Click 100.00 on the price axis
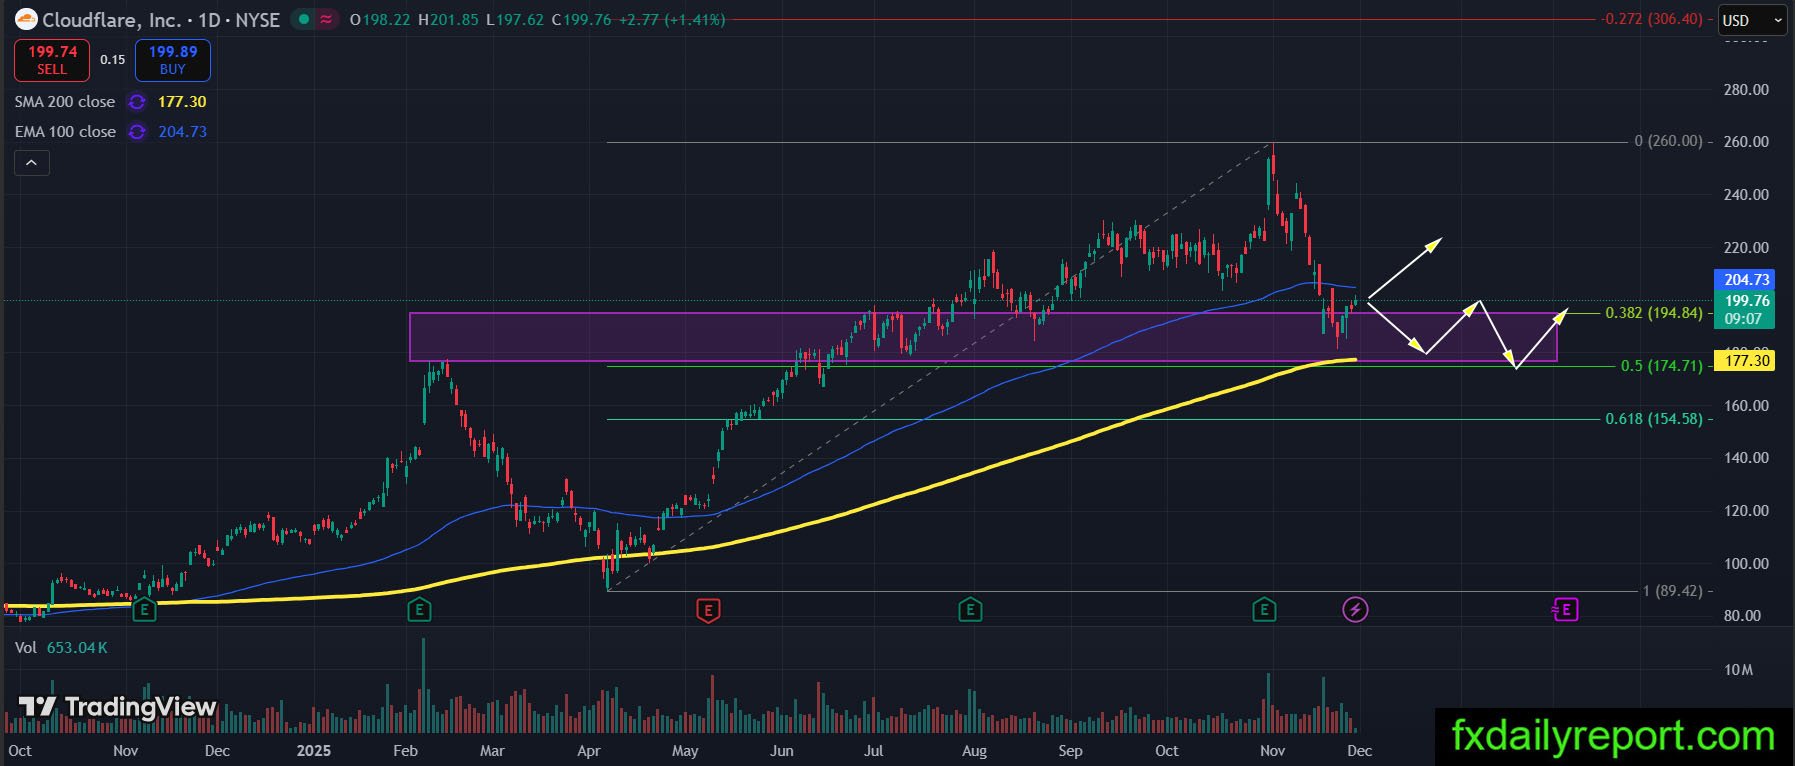 1746,564
